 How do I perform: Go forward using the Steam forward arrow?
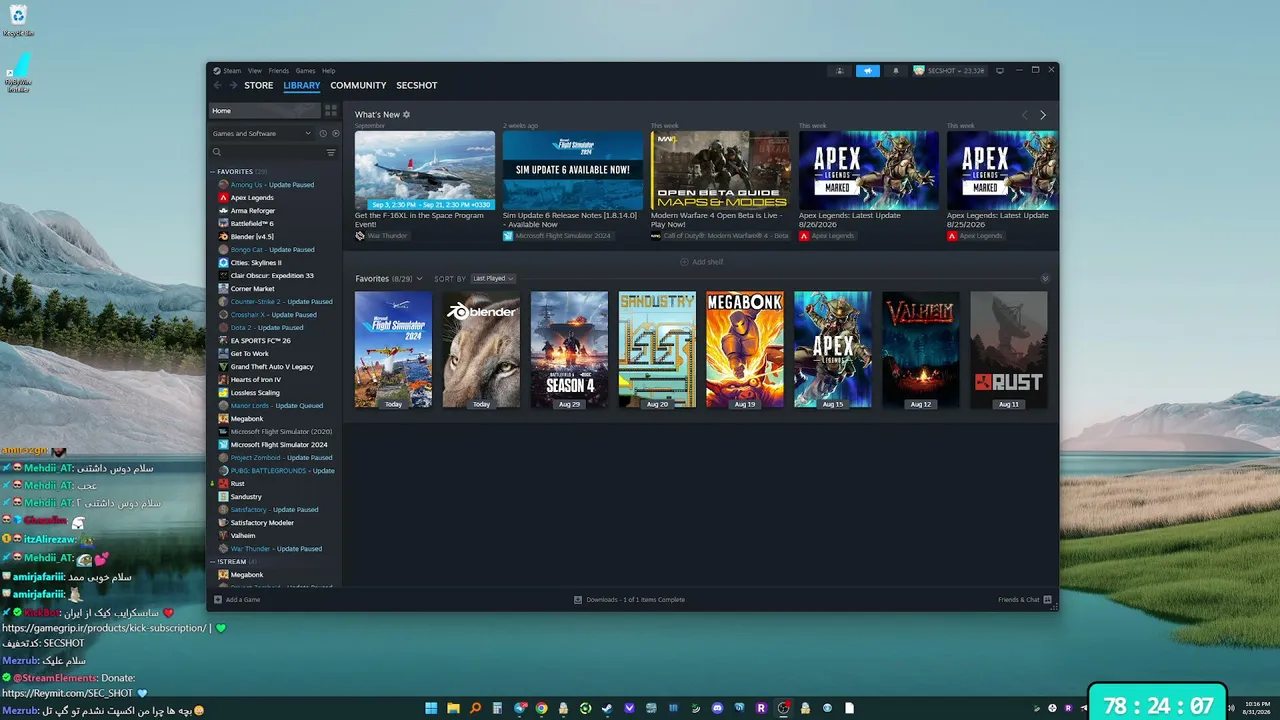tap(232, 86)
